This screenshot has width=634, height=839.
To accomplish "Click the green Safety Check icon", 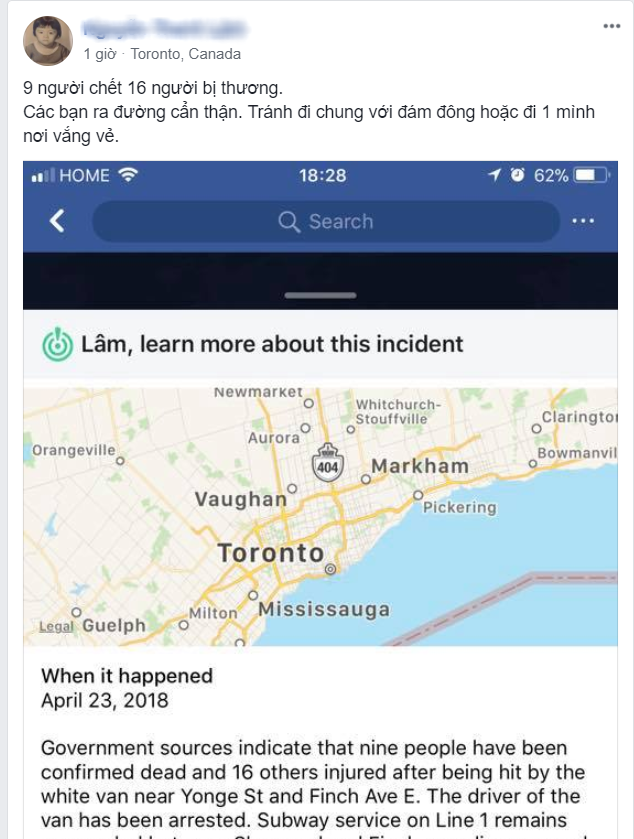I will [58, 344].
